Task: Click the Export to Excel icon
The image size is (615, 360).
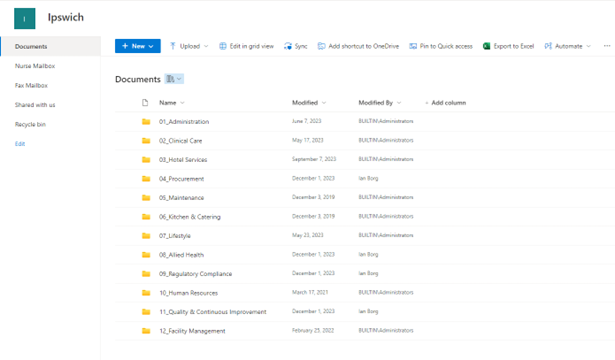Action: [486, 46]
